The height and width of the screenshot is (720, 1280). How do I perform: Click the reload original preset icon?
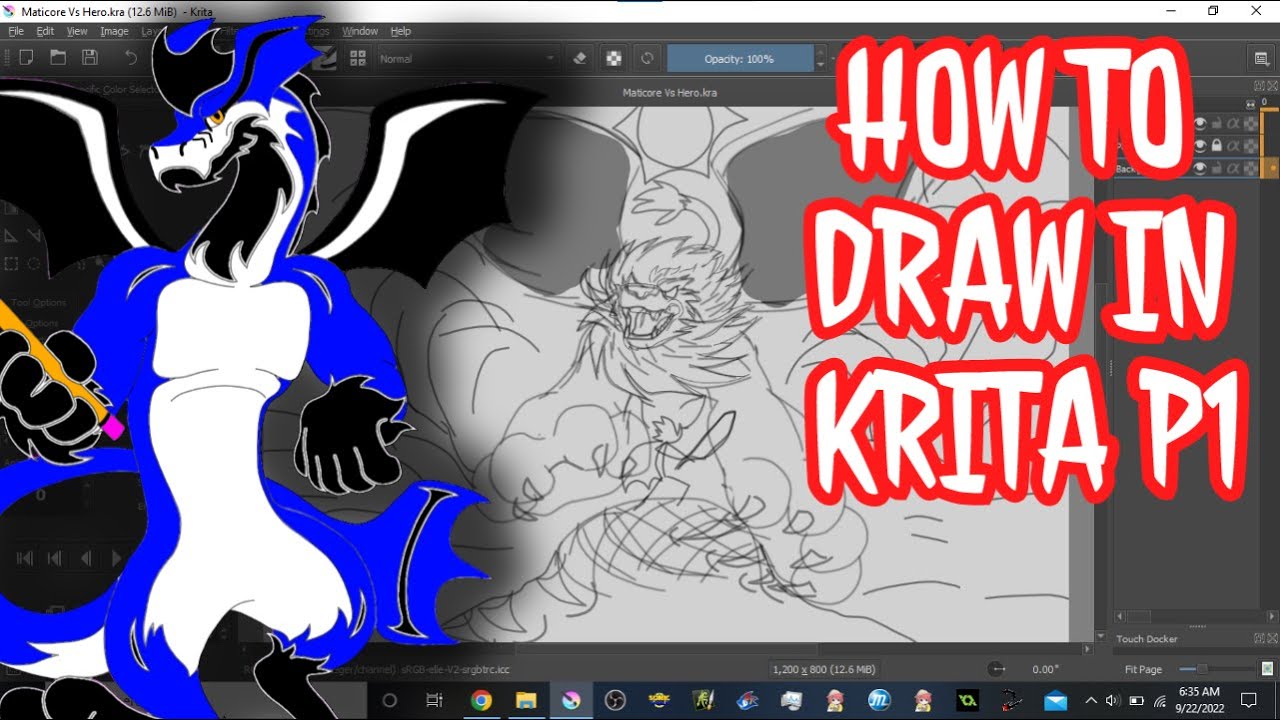point(646,58)
